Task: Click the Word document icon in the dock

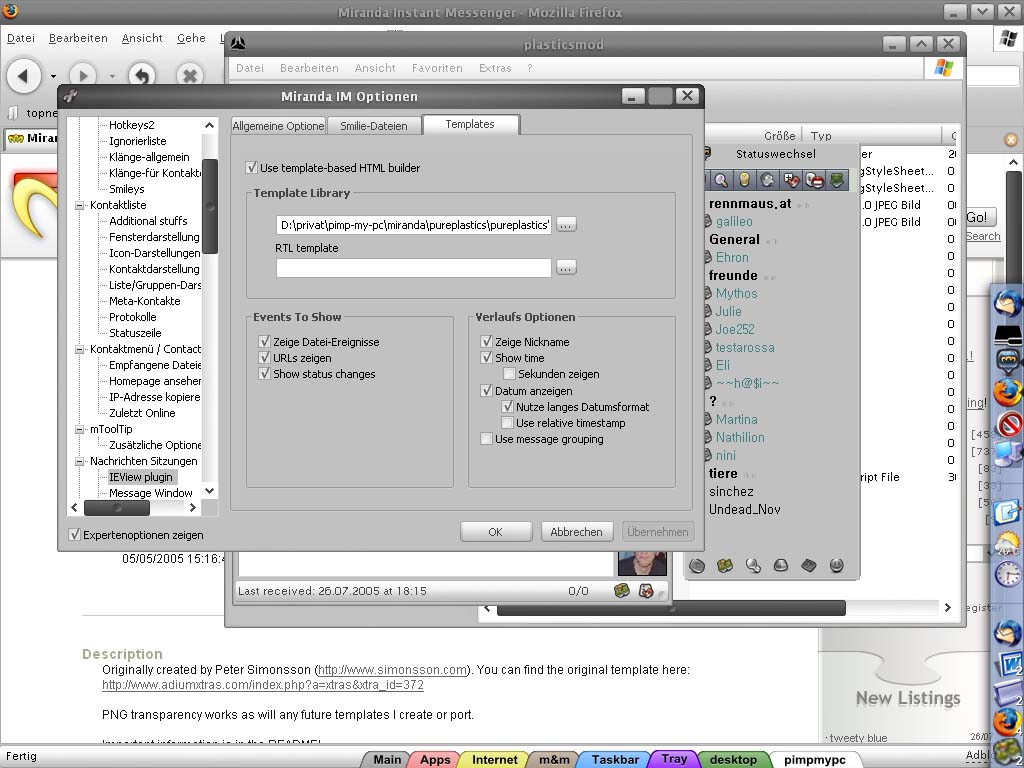Action: pyautogui.click(x=1009, y=664)
